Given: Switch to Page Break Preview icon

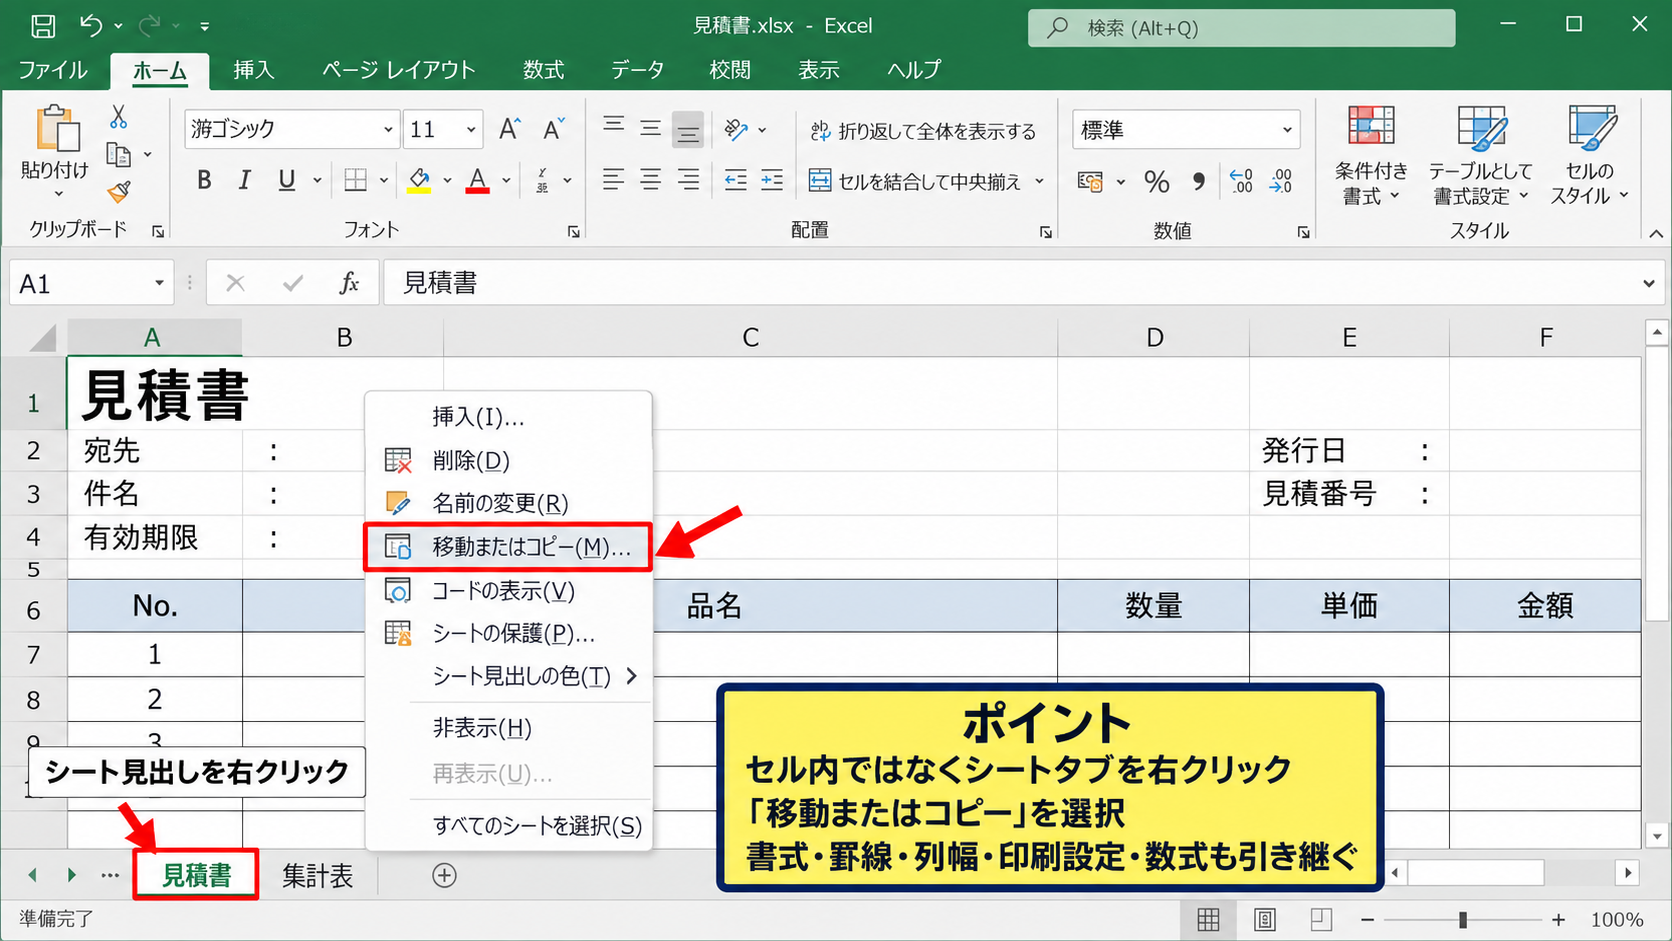Looking at the screenshot, I should coord(1321,920).
